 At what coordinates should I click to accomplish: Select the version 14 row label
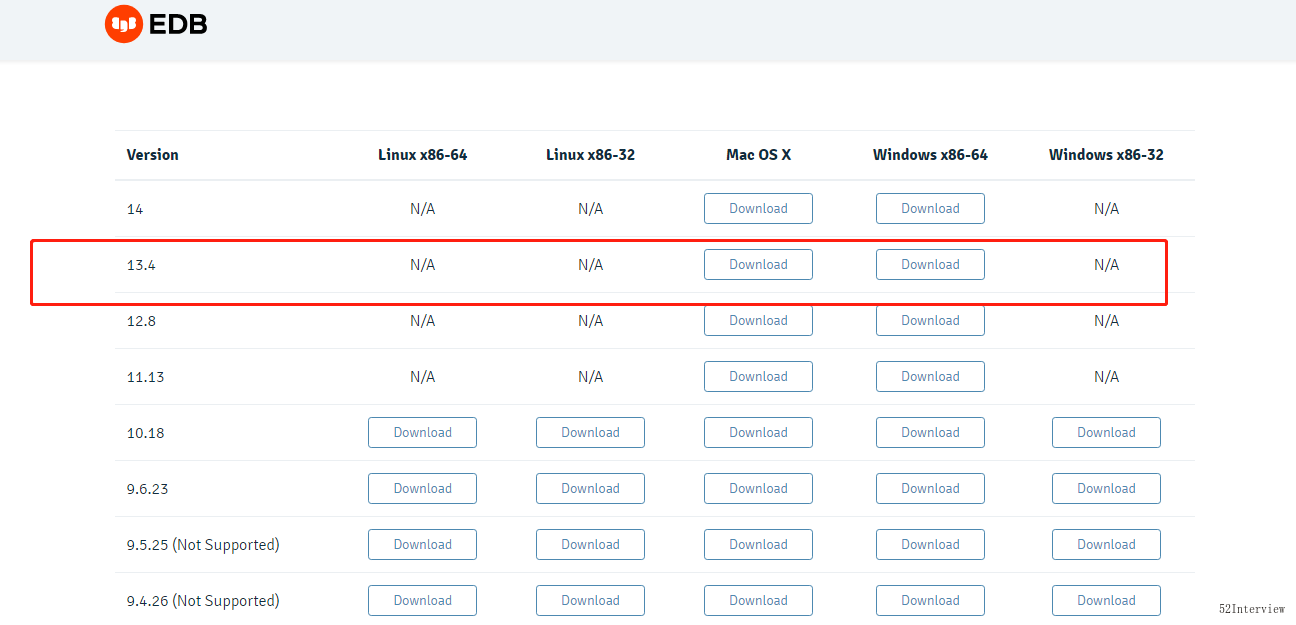click(135, 209)
